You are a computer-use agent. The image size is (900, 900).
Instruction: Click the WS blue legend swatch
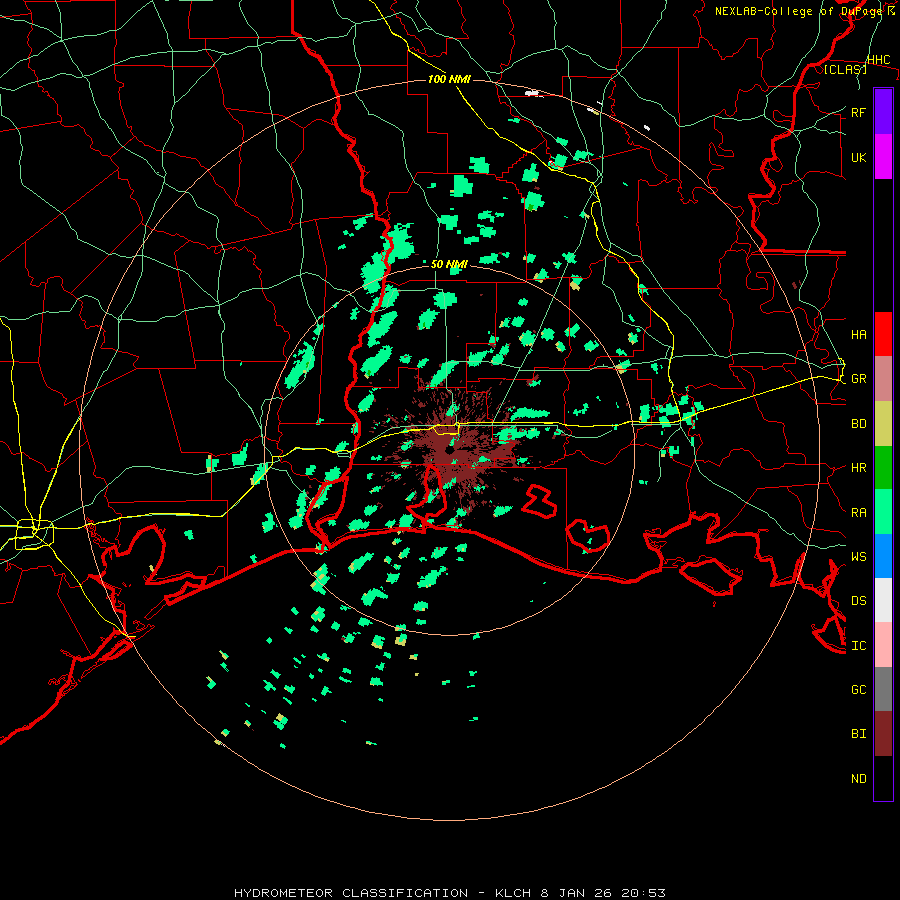pos(883,556)
